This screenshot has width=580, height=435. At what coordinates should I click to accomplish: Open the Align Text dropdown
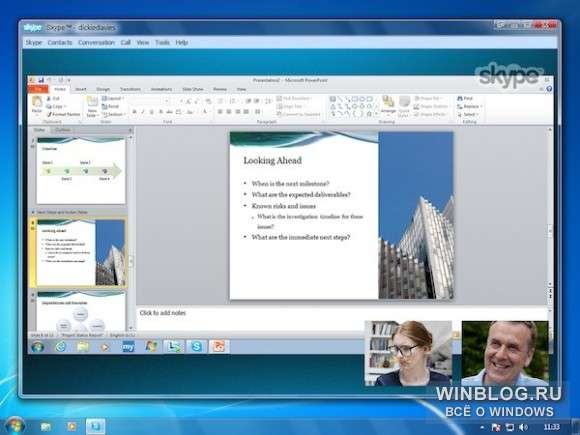290,107
